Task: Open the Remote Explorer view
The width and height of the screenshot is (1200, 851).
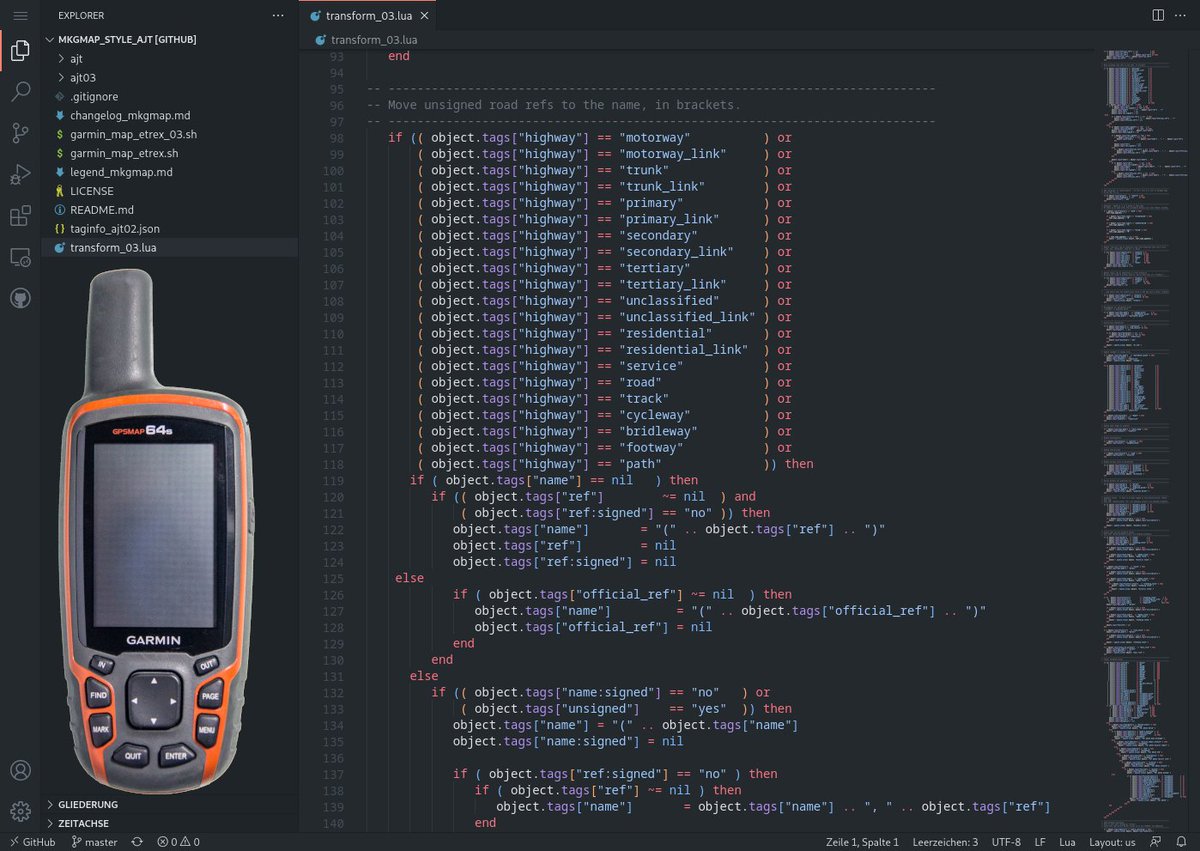Action: click(20, 257)
